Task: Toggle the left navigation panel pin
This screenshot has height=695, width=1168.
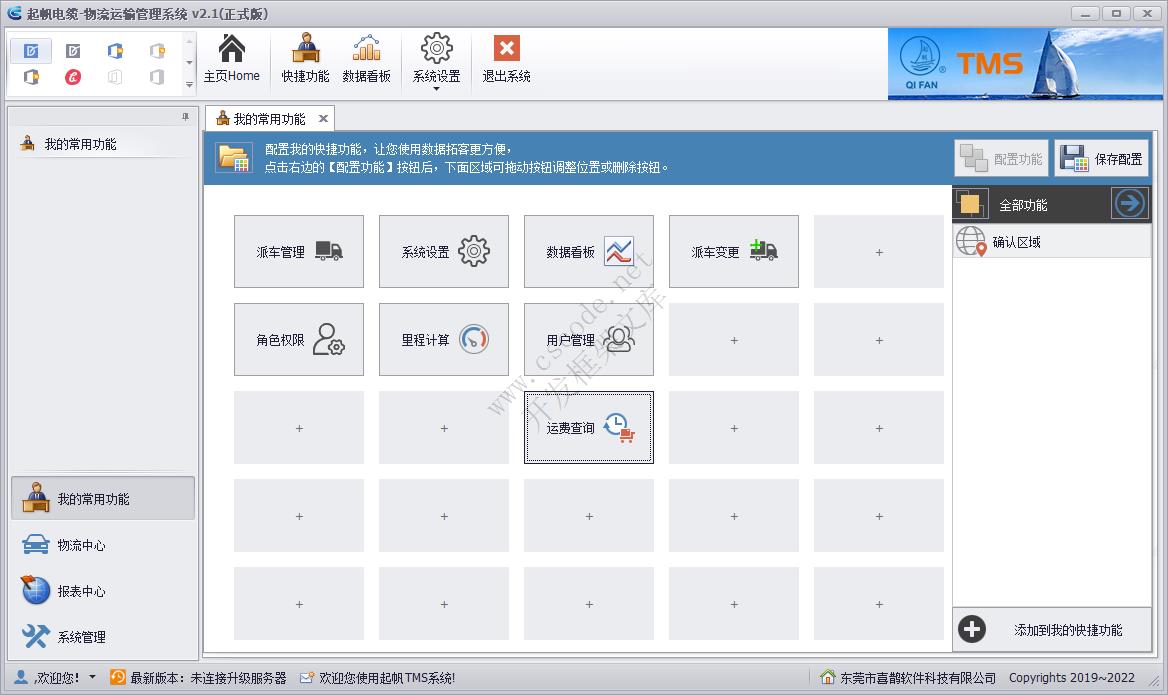Action: click(x=185, y=117)
